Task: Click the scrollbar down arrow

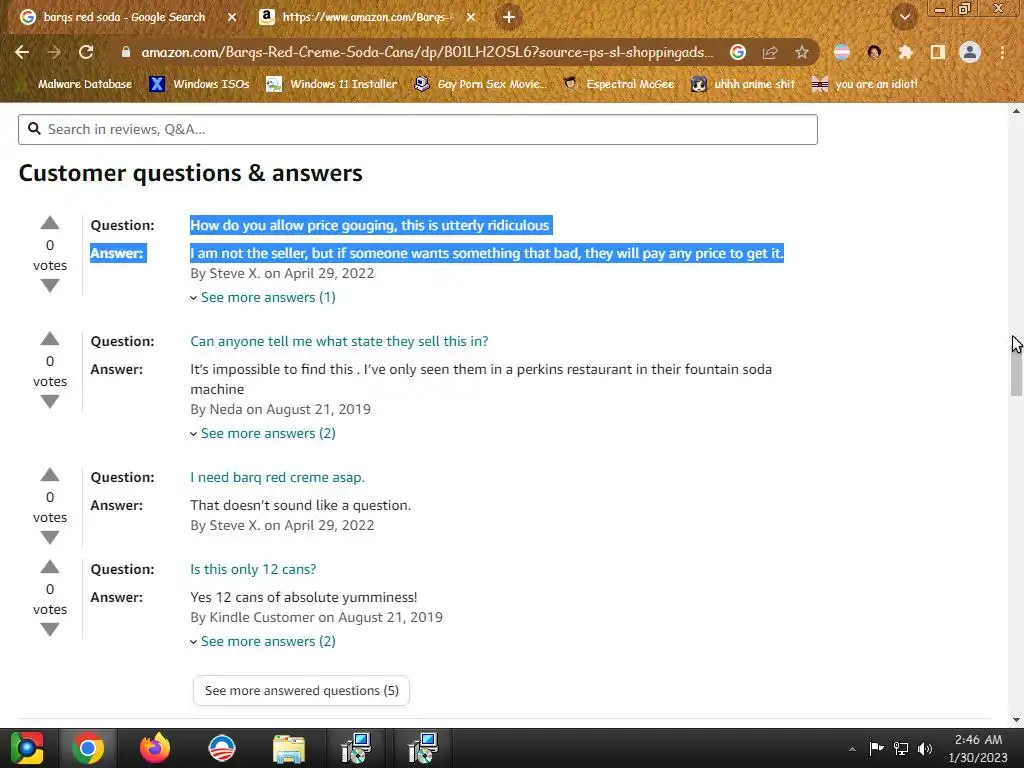Action: [x=1016, y=720]
